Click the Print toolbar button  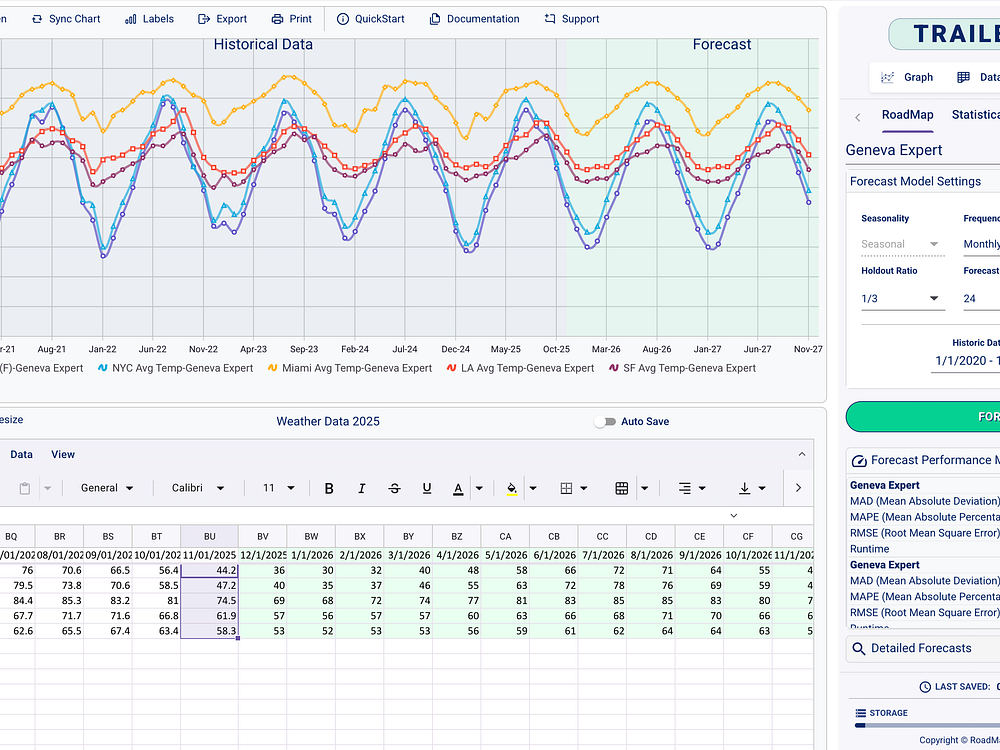pos(292,19)
